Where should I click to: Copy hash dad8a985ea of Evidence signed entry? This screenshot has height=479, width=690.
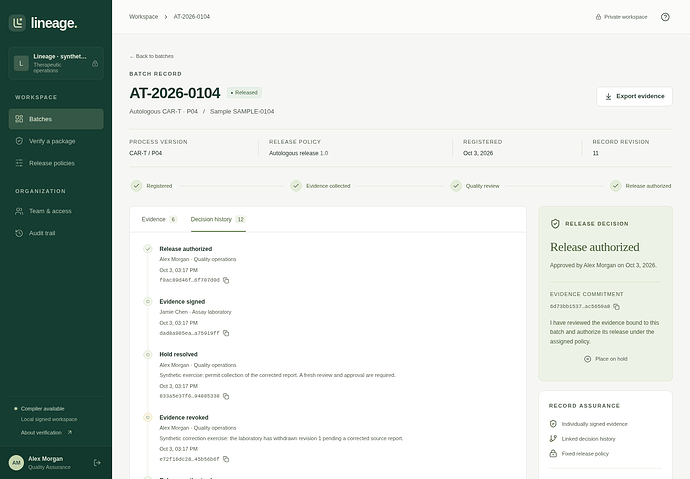tap(226, 333)
